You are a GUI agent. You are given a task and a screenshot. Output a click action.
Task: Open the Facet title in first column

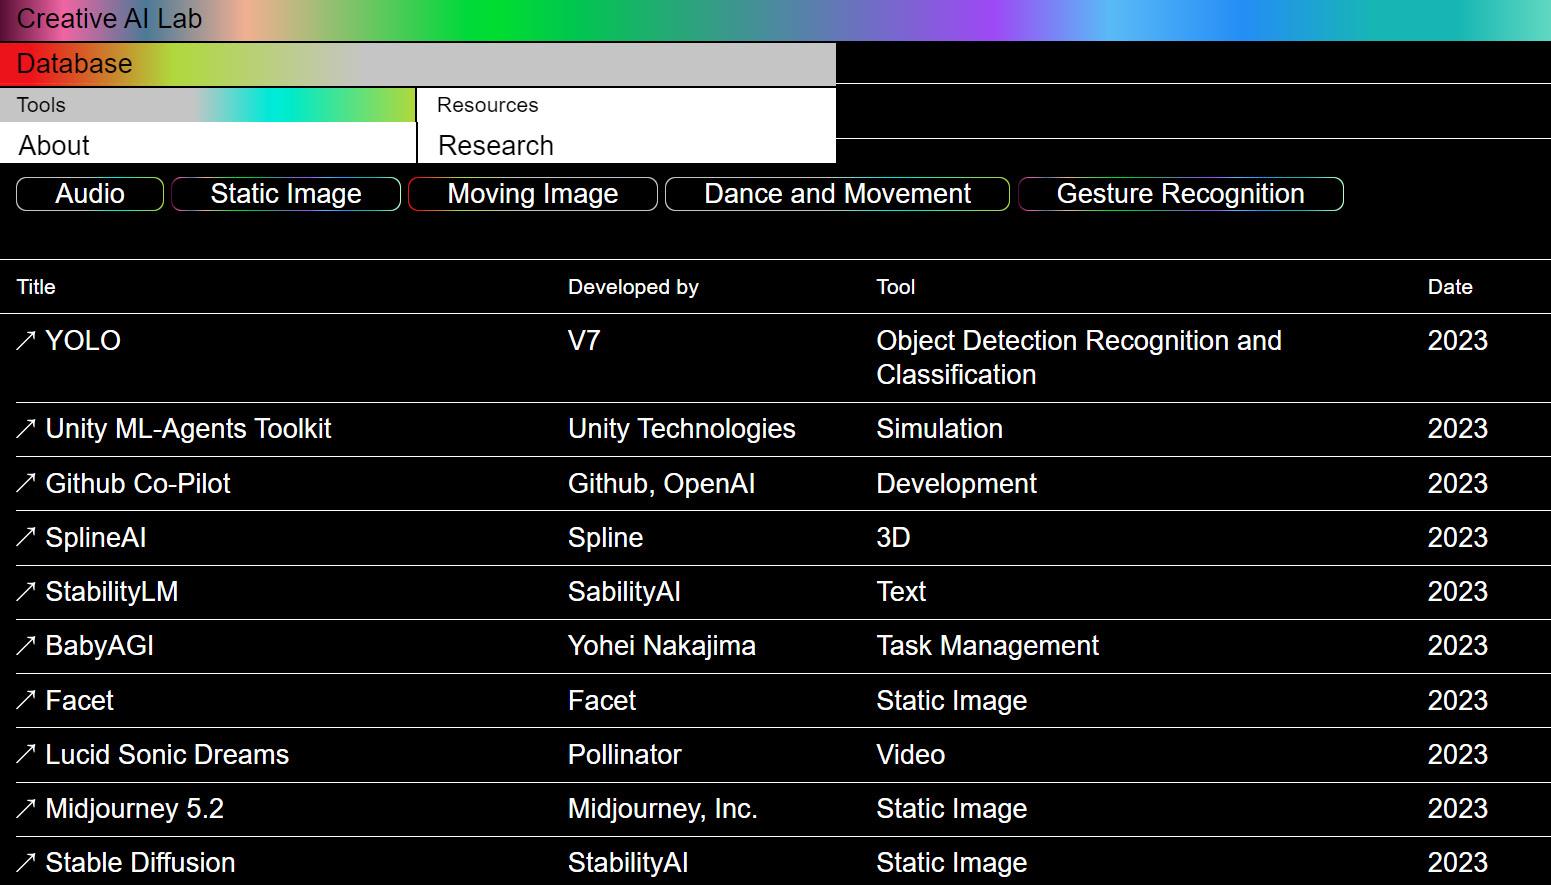coord(79,701)
